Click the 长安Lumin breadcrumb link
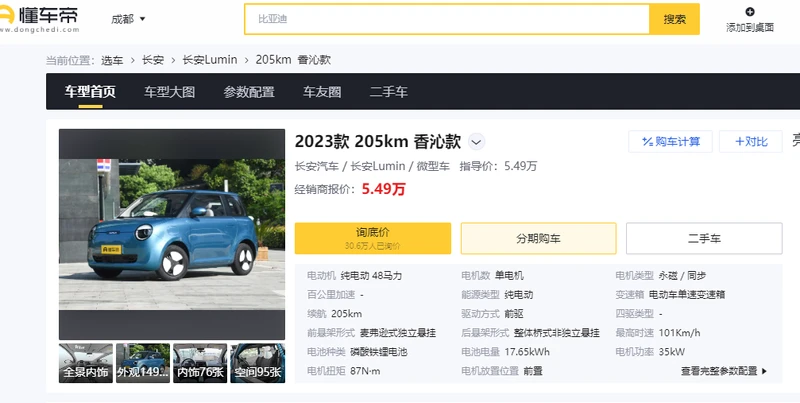The image size is (800, 403). click(210, 60)
